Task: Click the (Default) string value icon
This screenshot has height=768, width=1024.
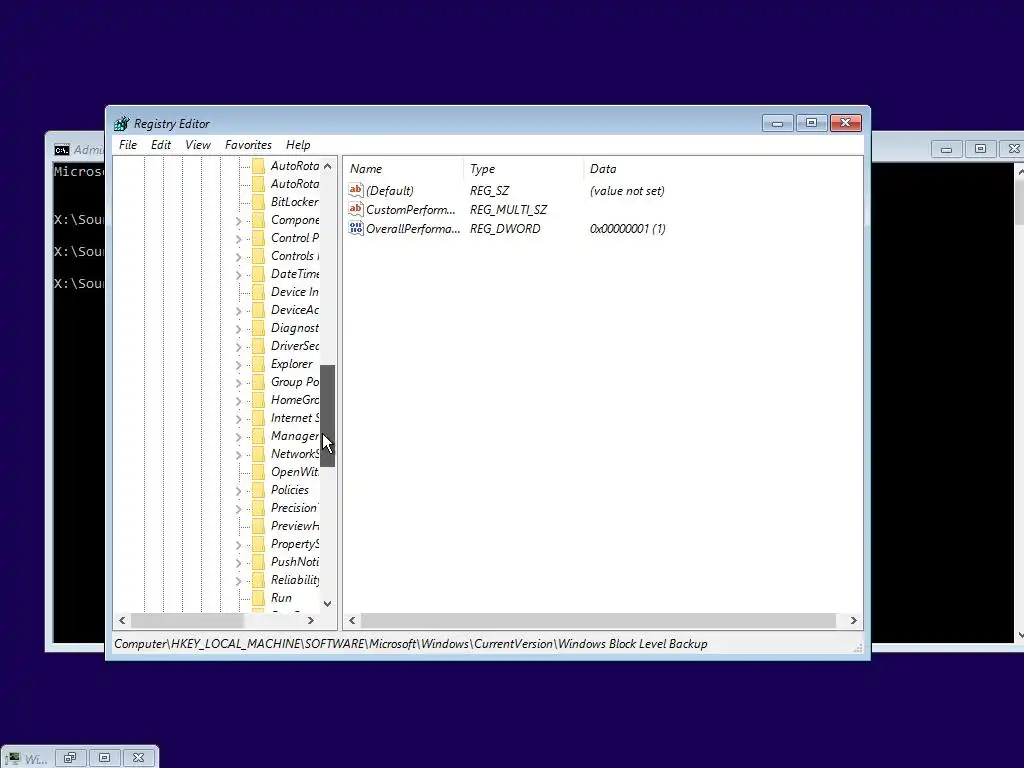Action: point(356,190)
